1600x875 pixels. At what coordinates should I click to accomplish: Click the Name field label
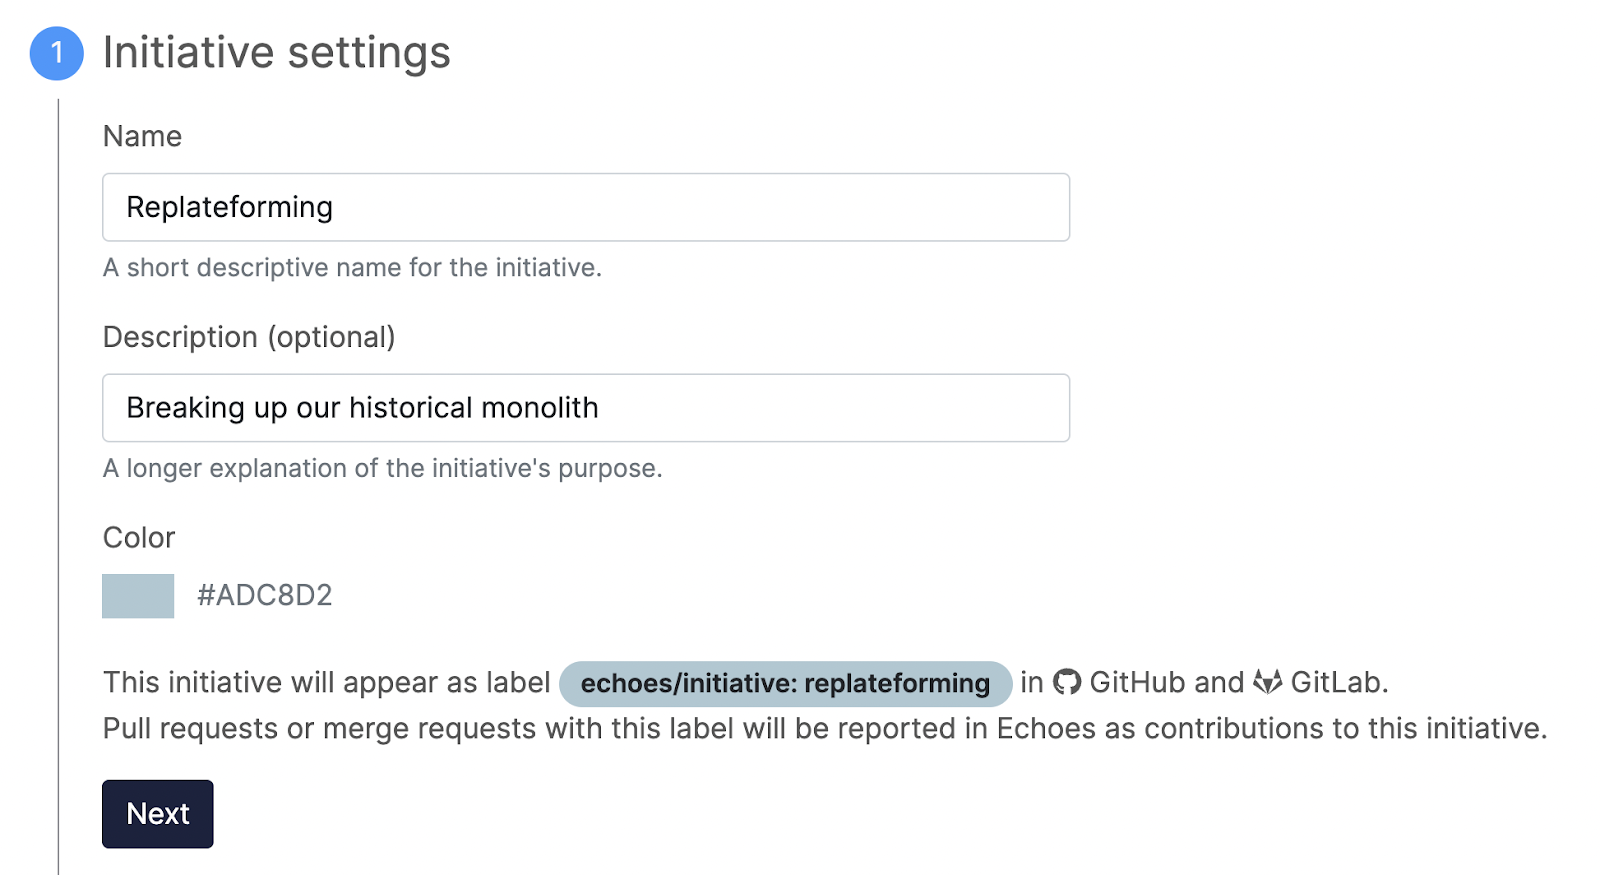tap(143, 136)
